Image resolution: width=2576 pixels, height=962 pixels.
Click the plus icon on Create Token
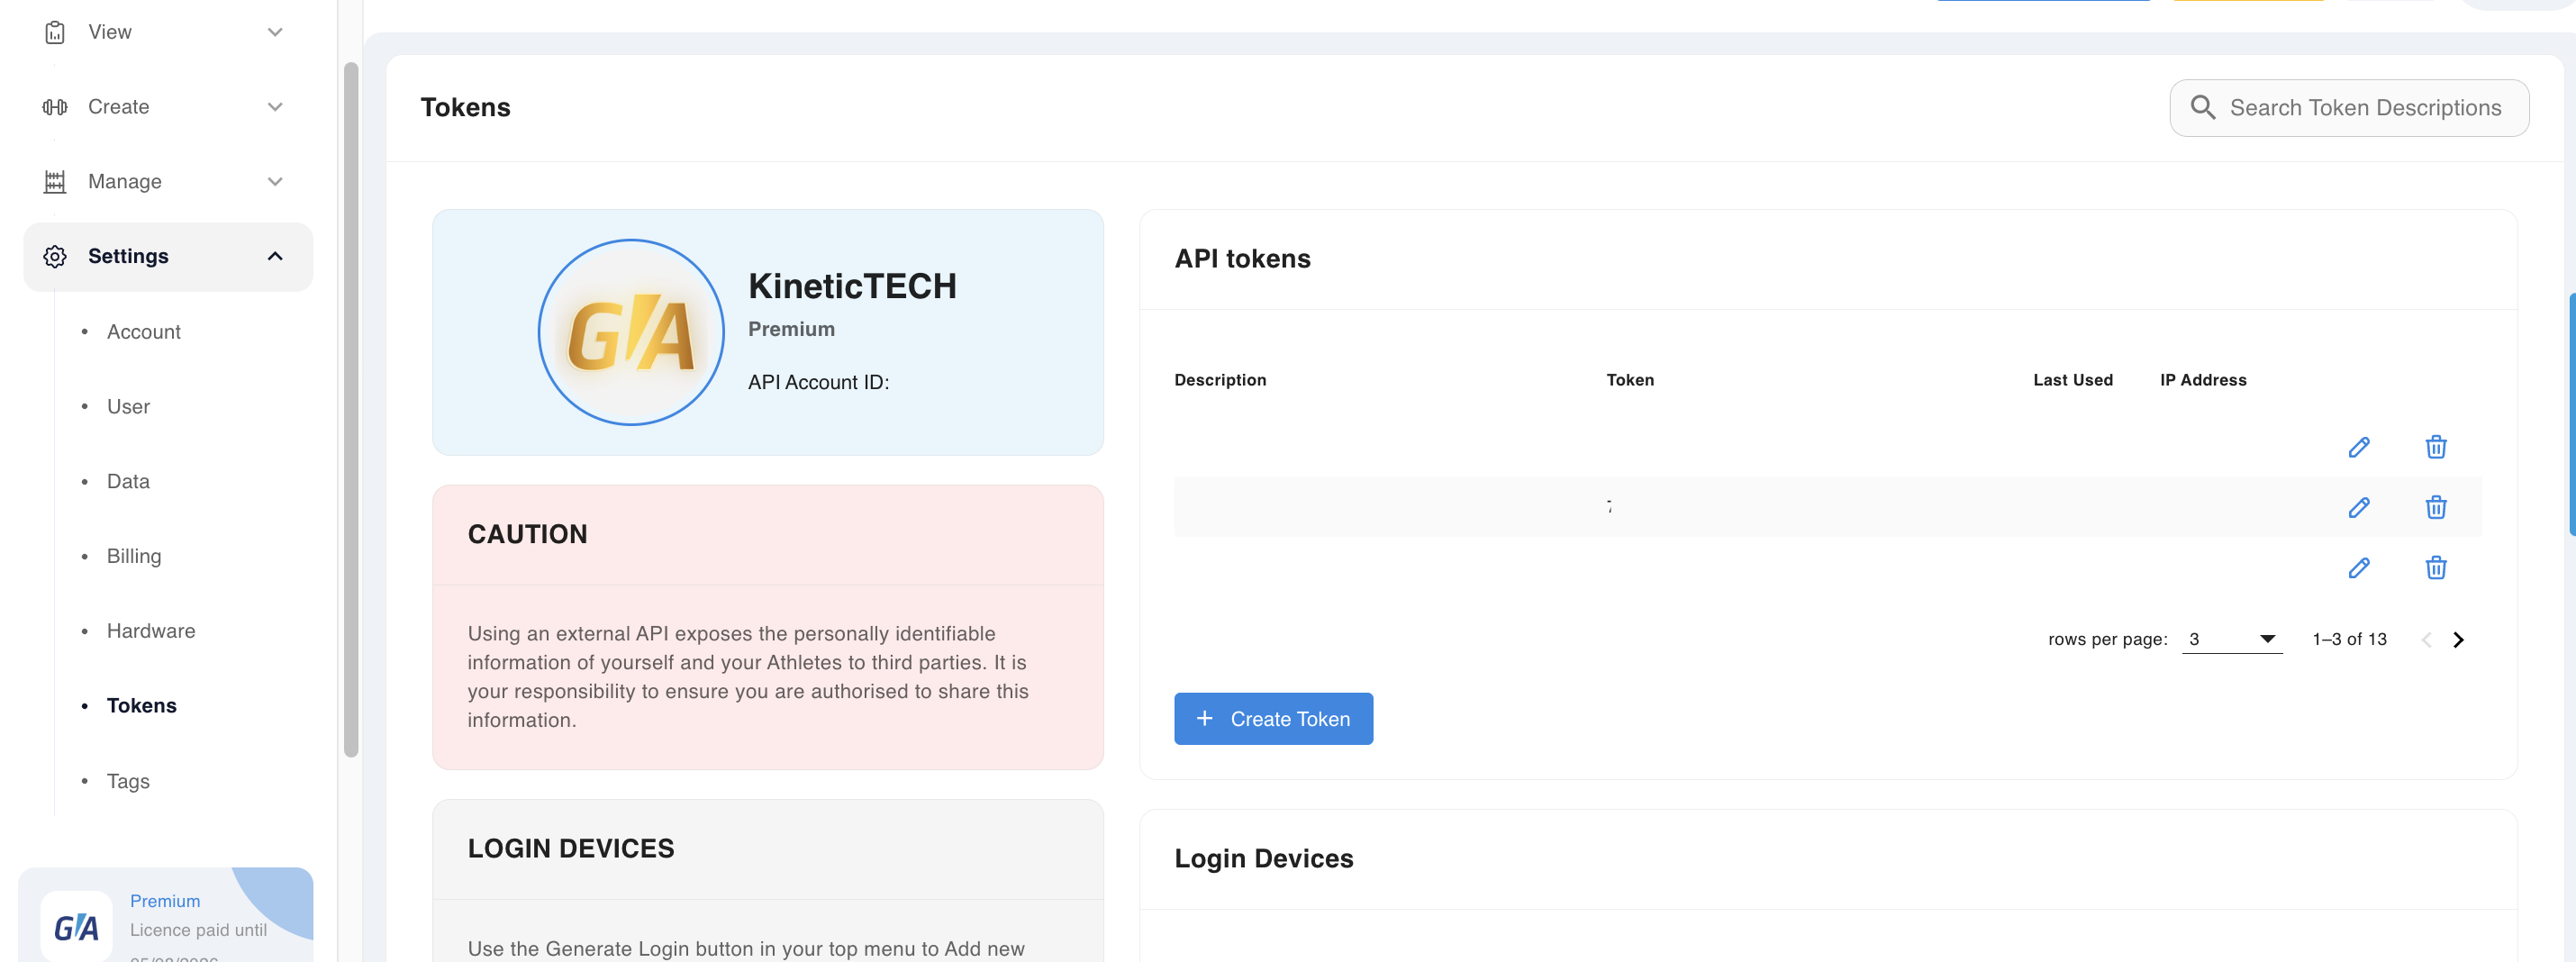pyautogui.click(x=1204, y=719)
